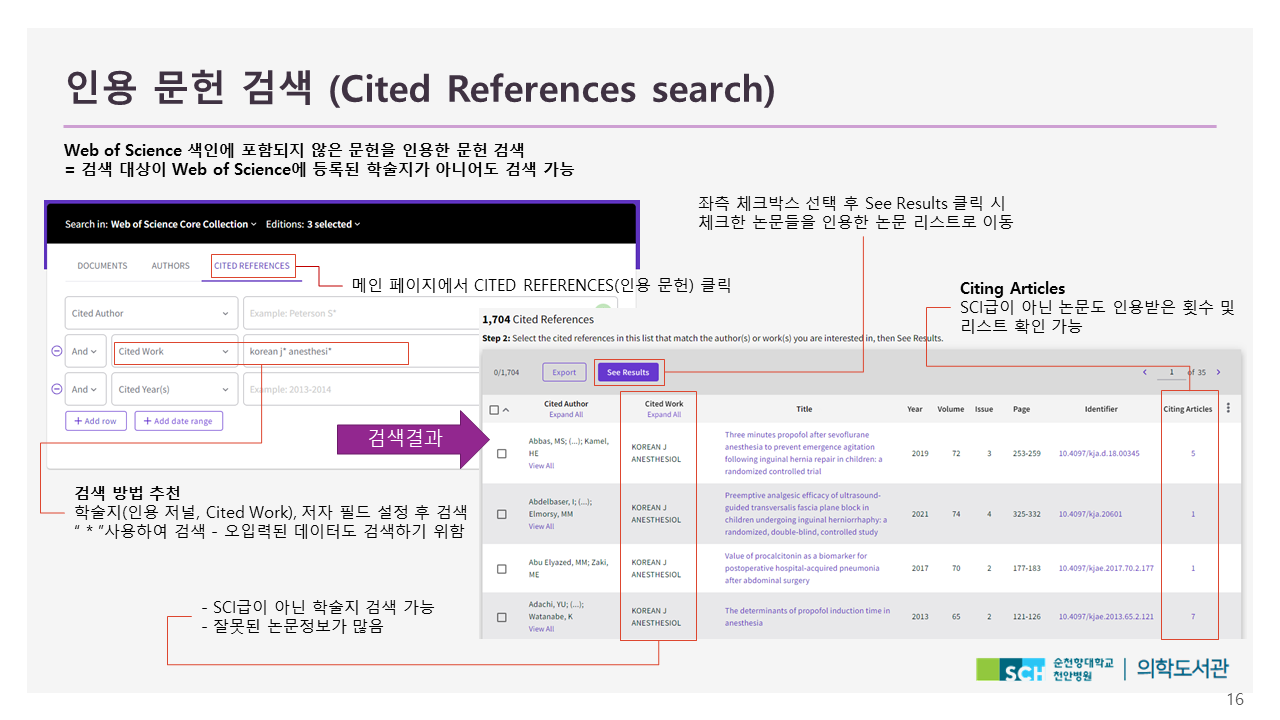Screen dimensions: 1280x720
Task: Remove the Cited Work search row
Action: (x=56, y=351)
